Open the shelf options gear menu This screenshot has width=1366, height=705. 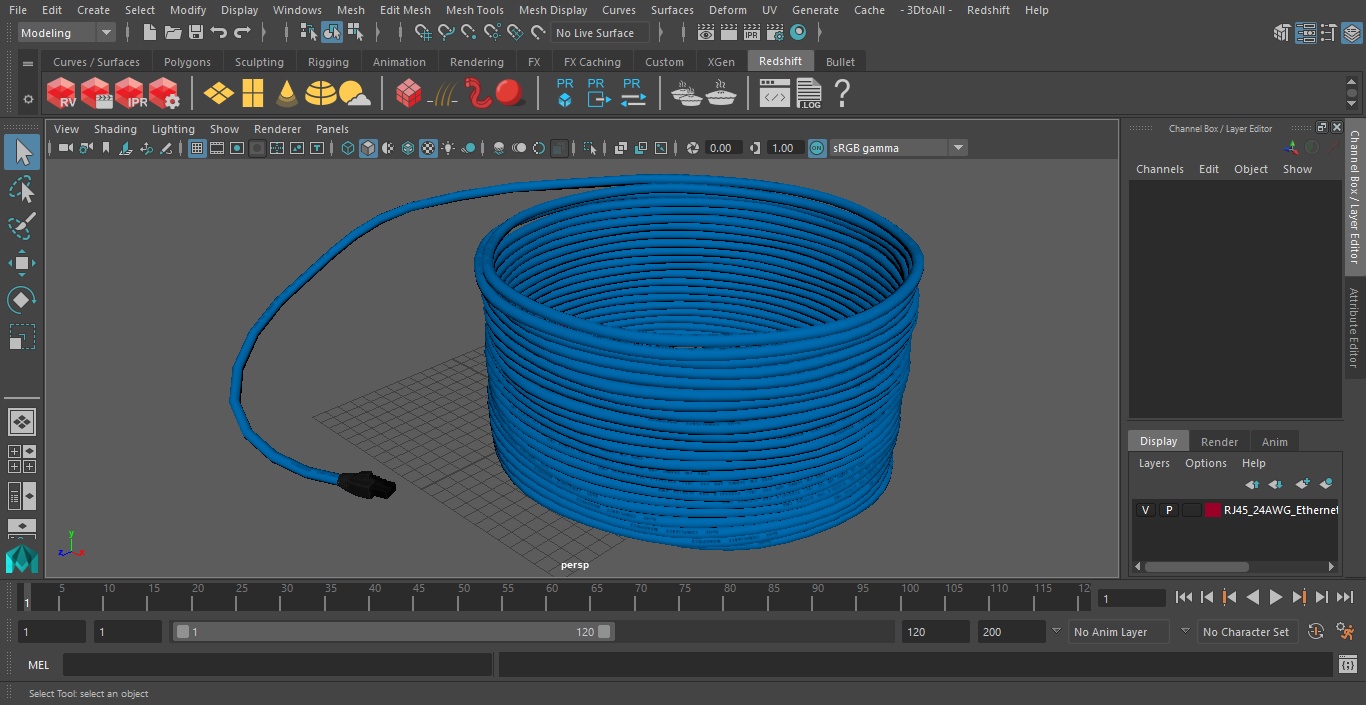28,99
